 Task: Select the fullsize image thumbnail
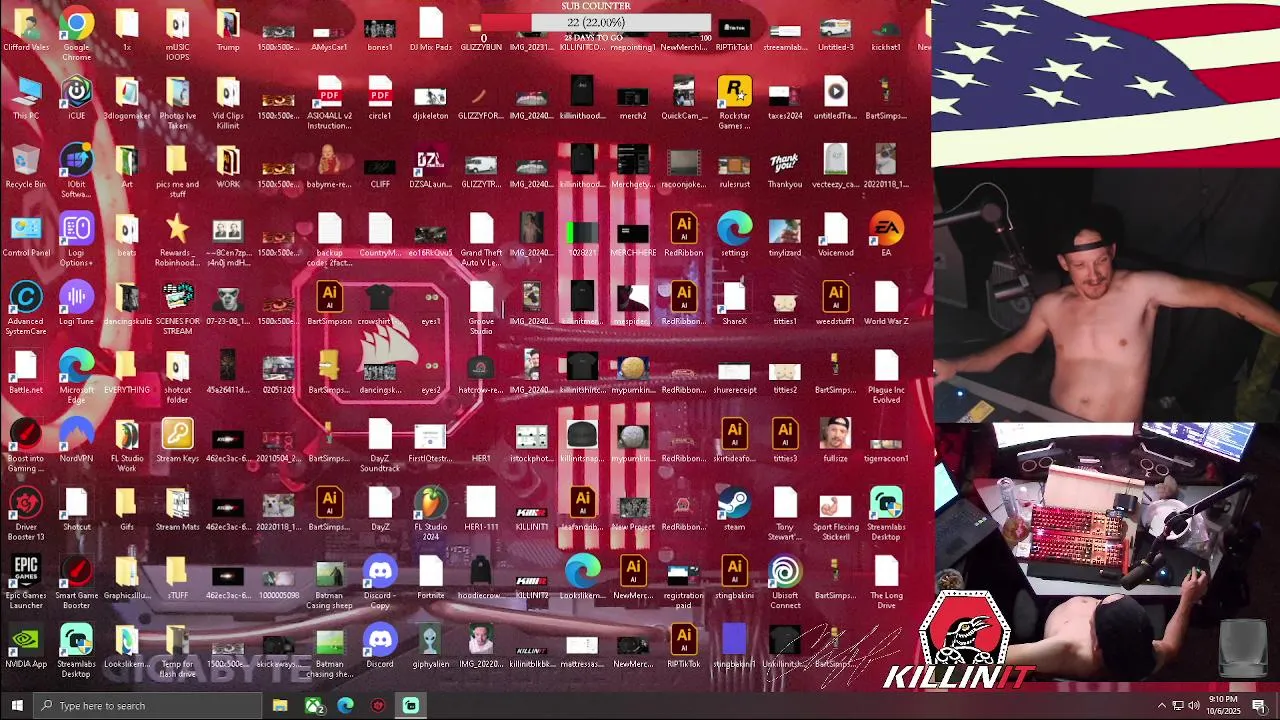(x=835, y=435)
